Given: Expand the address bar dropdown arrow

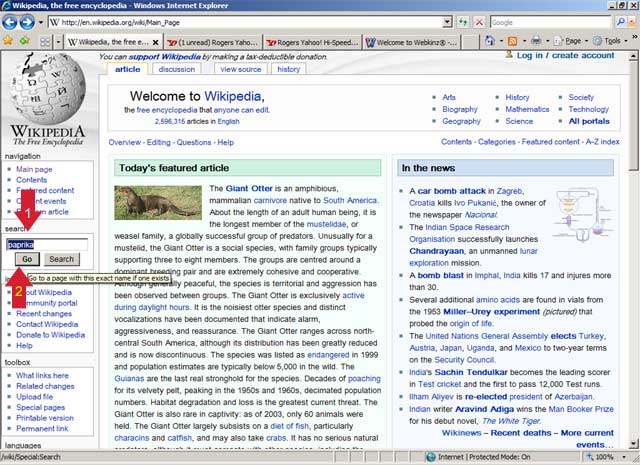Looking at the screenshot, I should coord(447,22).
